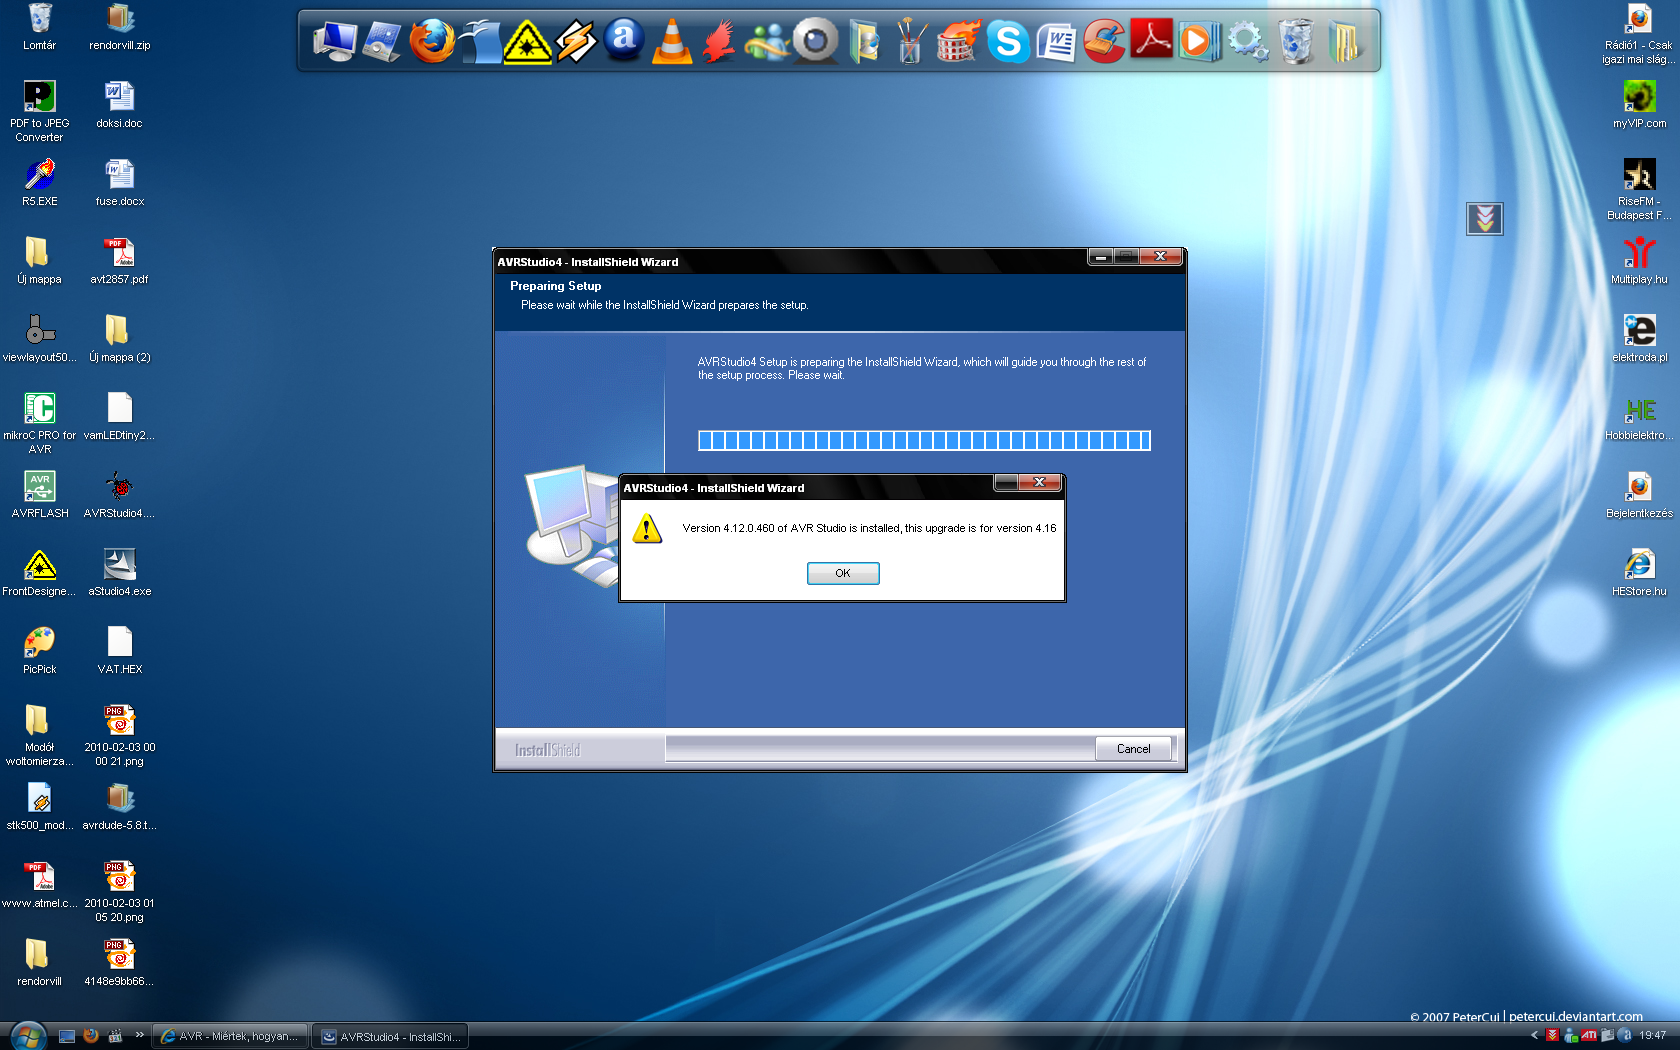Expand the quick launch overflow chevron
Viewport: 1680px width, 1050px height.
coord(139,1035)
